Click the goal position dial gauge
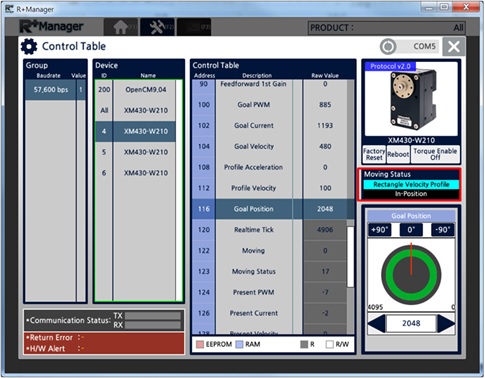This screenshot has width=485, height=378. click(x=411, y=275)
